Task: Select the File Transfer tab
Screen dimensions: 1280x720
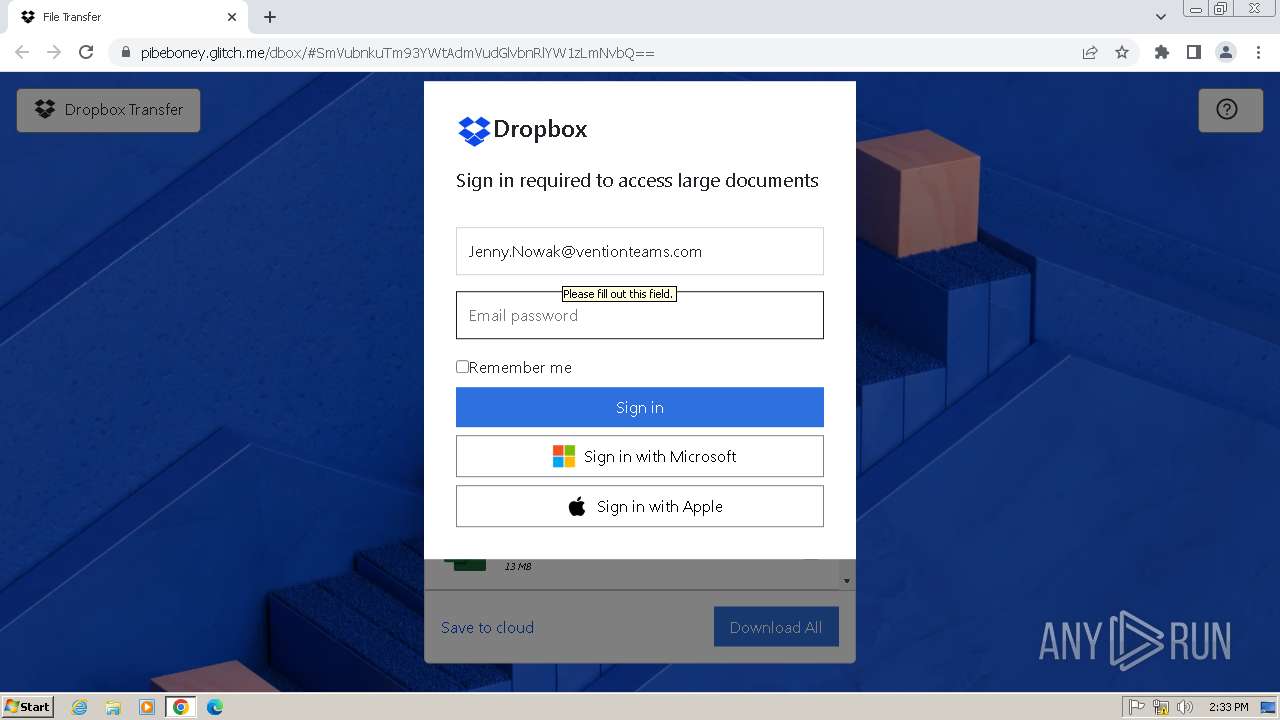Action: point(128,17)
